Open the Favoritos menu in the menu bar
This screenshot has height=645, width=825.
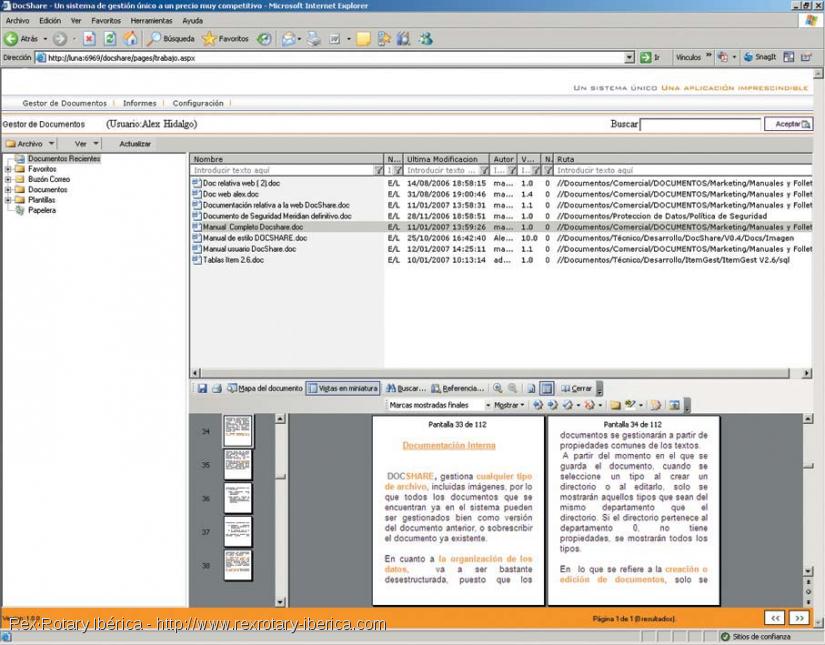[x=106, y=21]
